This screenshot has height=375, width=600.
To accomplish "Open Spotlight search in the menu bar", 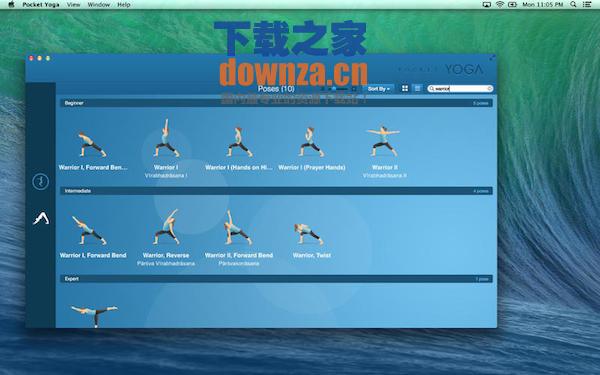I will [573, 5].
